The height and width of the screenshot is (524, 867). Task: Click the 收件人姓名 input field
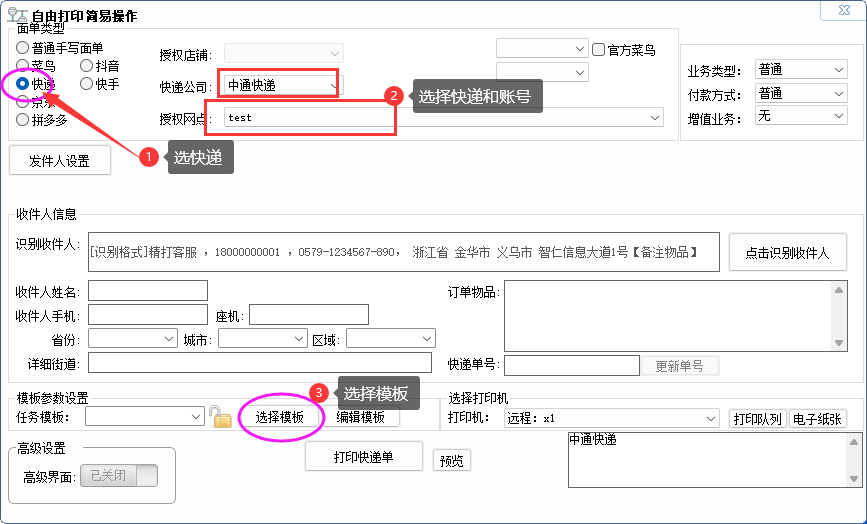148,291
